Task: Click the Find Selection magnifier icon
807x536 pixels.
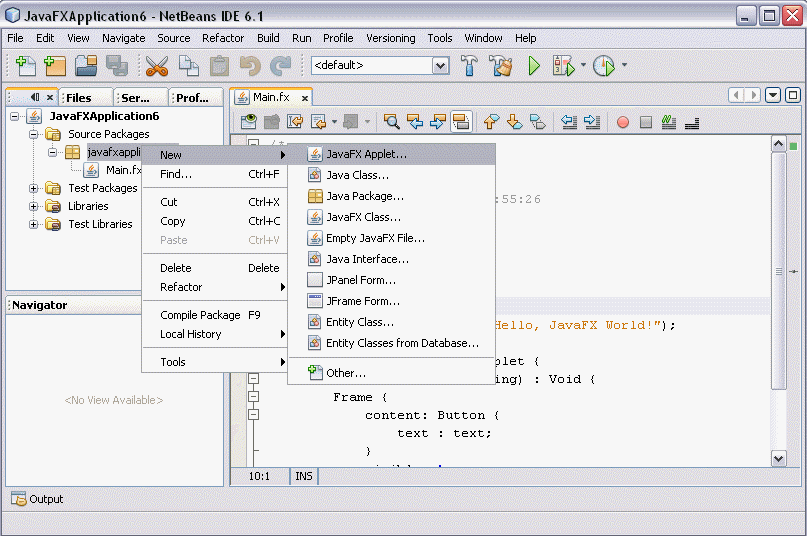Action: pos(391,122)
